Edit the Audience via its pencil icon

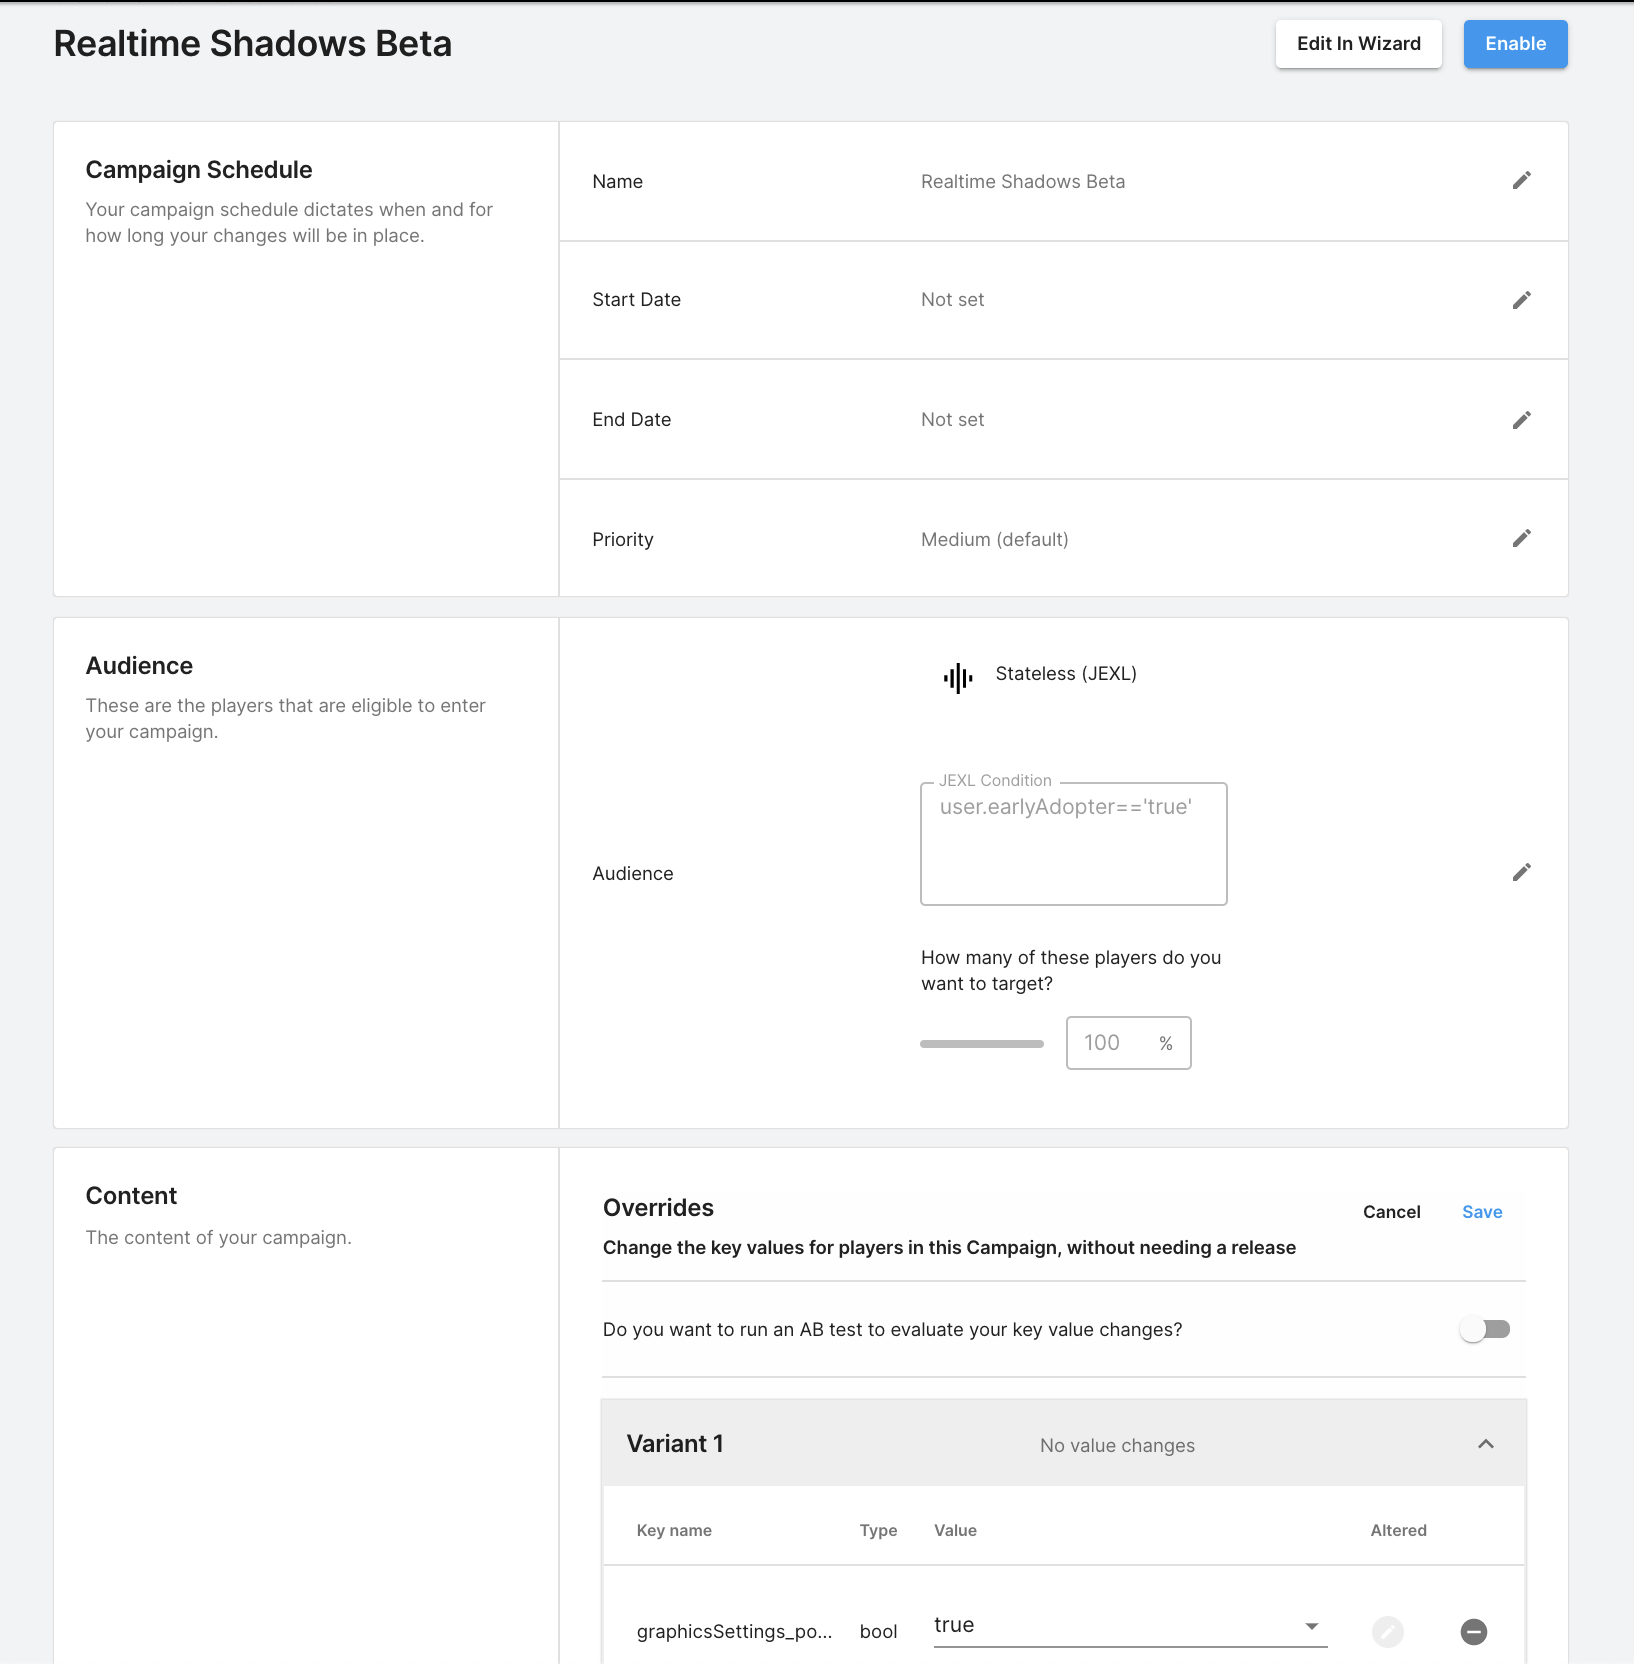click(1521, 872)
